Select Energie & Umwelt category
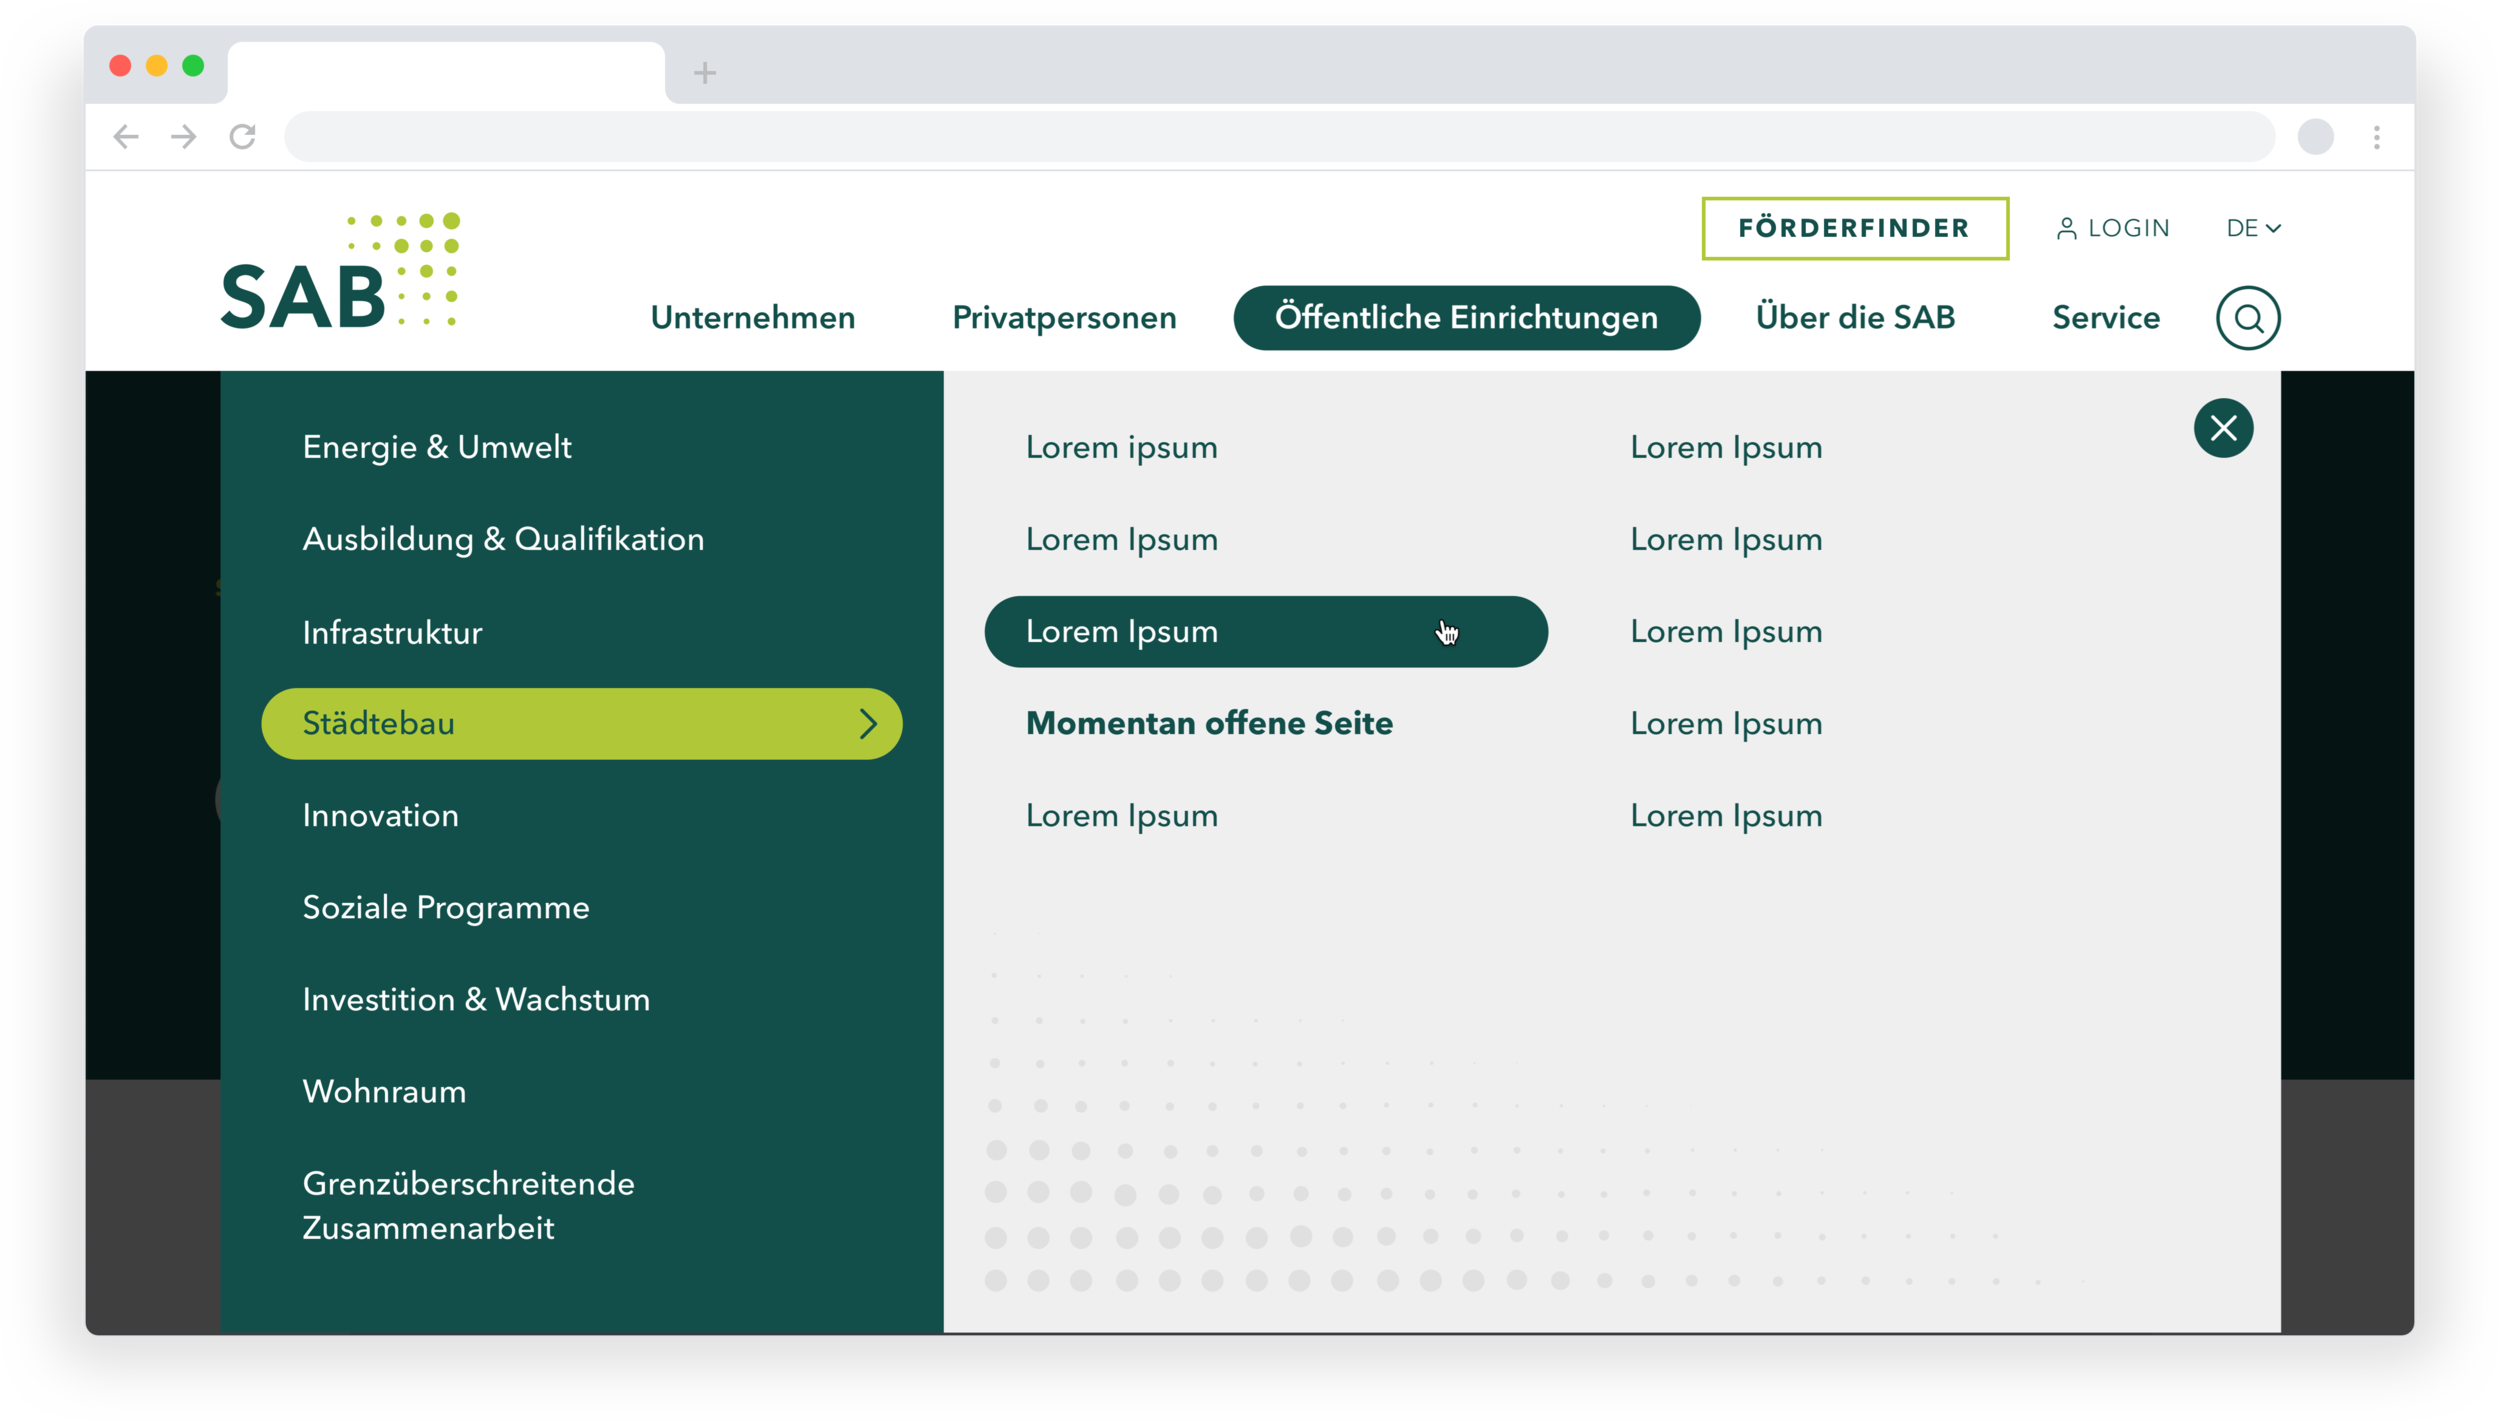Image resolution: width=2500 pixels, height=1421 pixels. coord(437,447)
